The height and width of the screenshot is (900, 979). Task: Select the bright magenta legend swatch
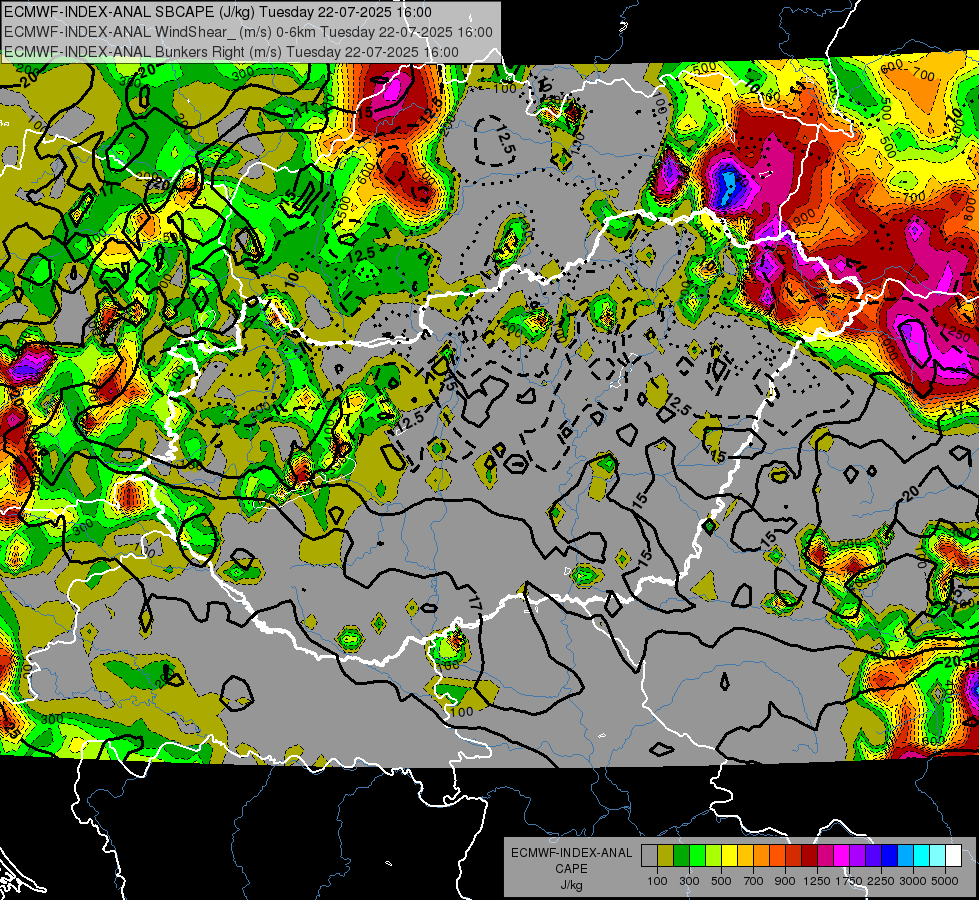(842, 855)
